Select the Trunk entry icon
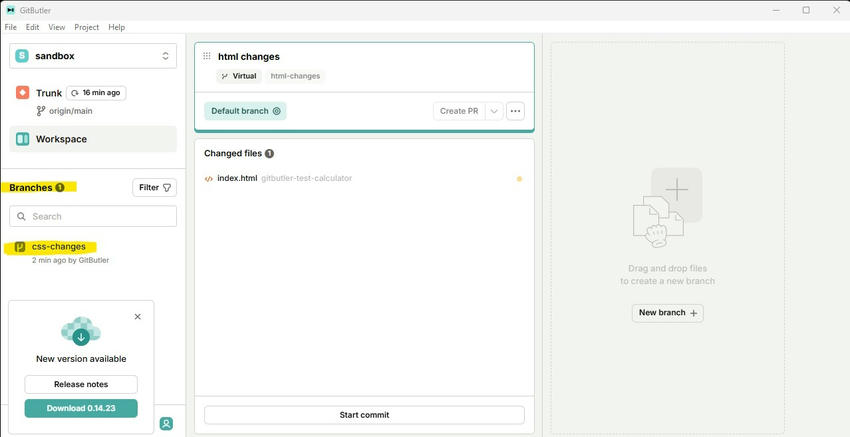The height and width of the screenshot is (437, 850). pos(22,93)
